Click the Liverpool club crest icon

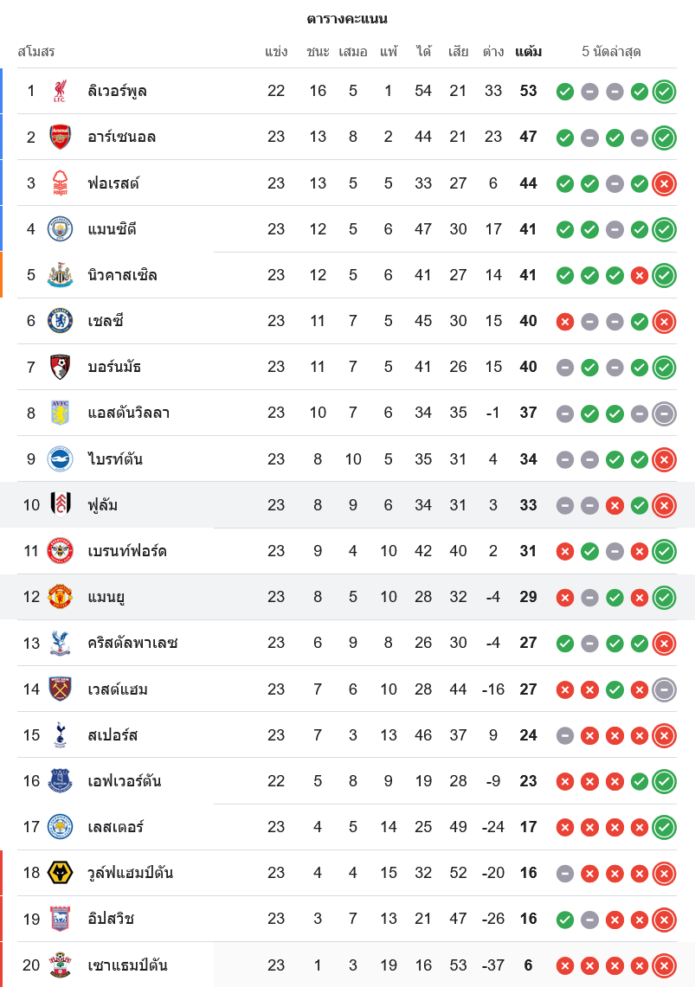[61, 91]
